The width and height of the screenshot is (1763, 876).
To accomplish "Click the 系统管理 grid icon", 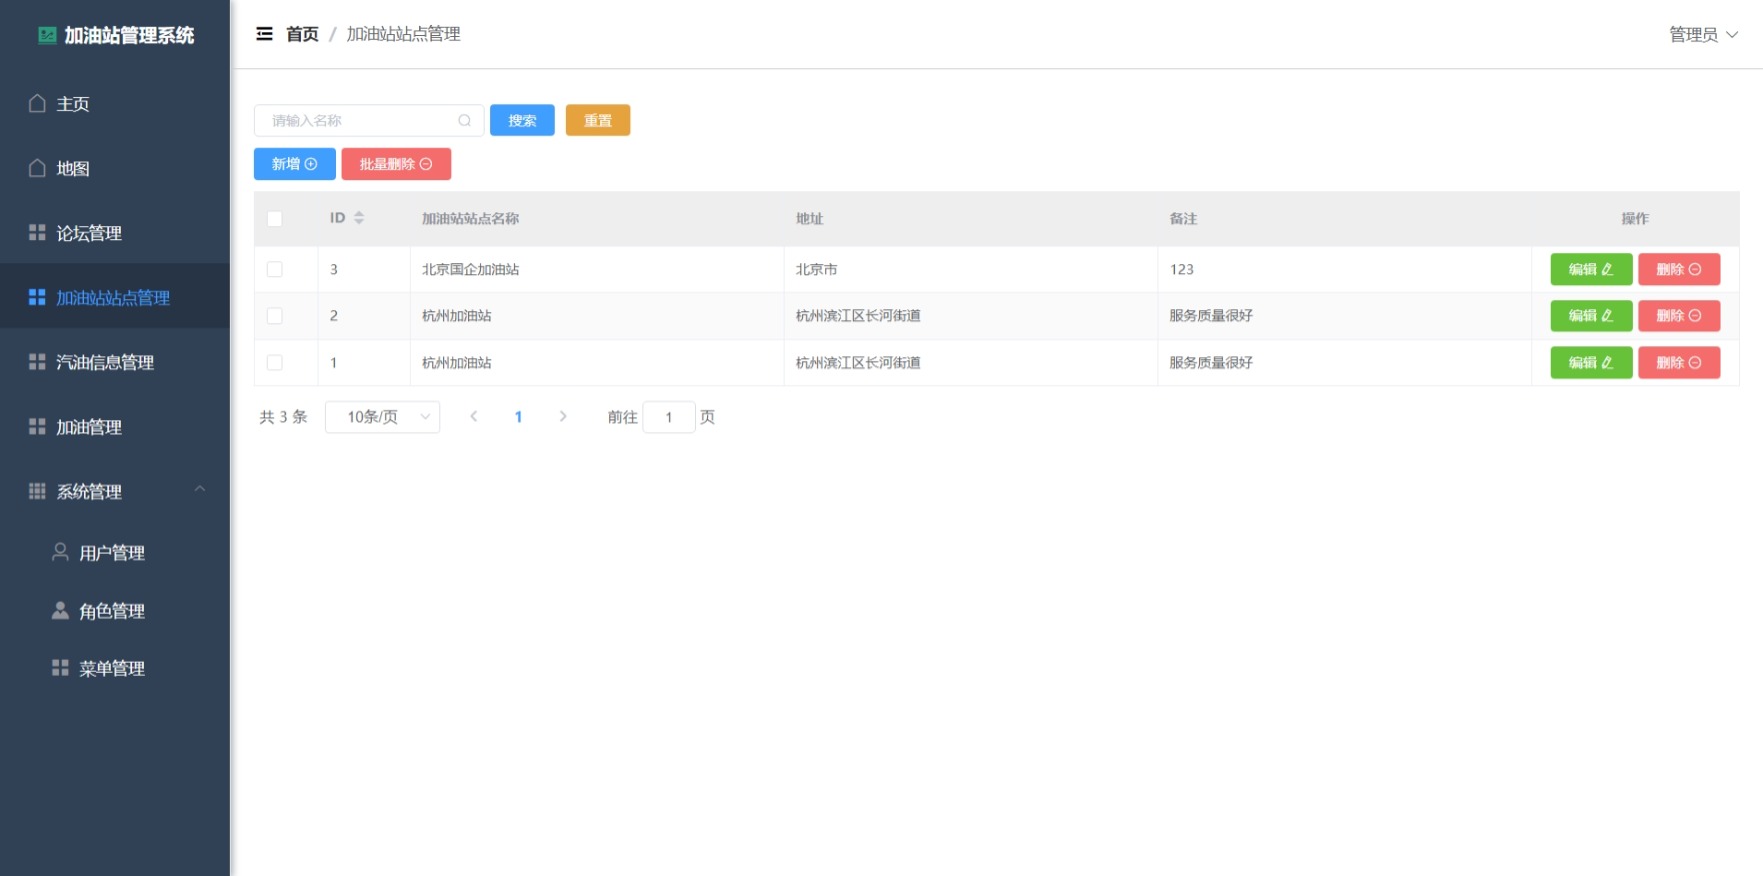I will click(x=37, y=491).
